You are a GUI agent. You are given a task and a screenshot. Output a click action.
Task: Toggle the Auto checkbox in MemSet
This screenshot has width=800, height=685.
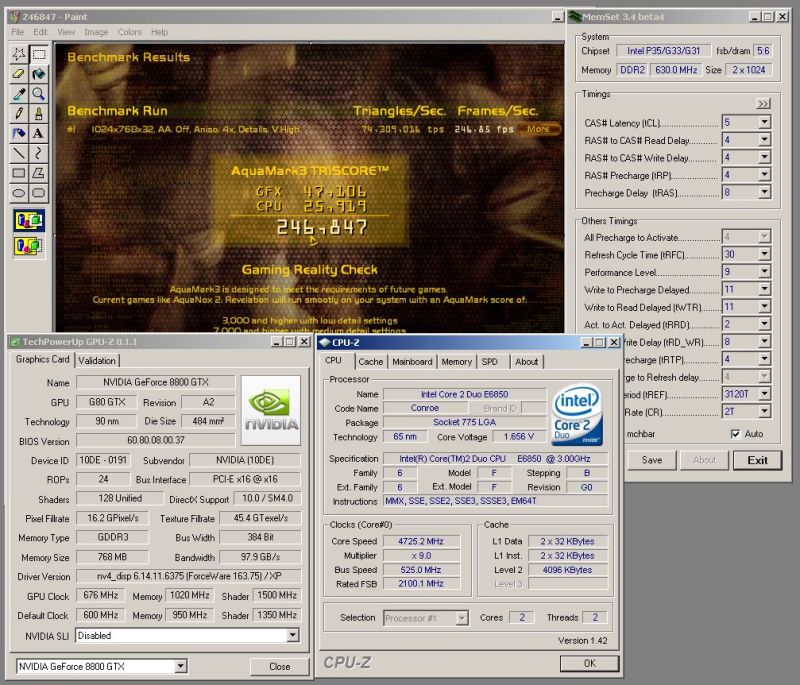point(735,434)
